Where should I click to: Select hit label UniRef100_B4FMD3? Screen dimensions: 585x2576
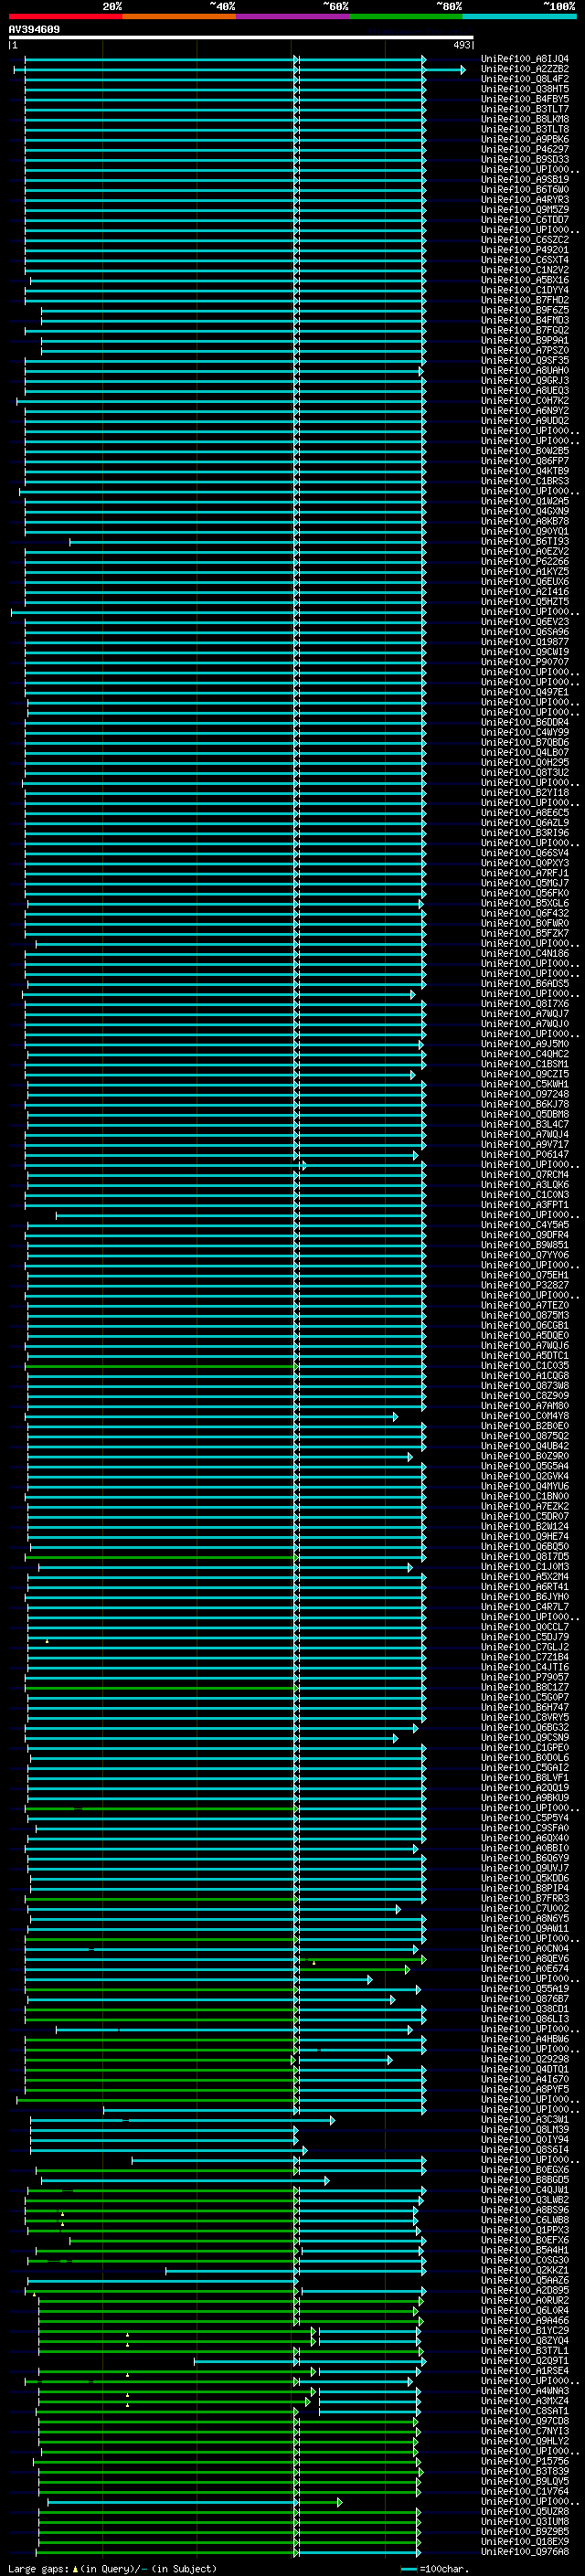pos(525,320)
